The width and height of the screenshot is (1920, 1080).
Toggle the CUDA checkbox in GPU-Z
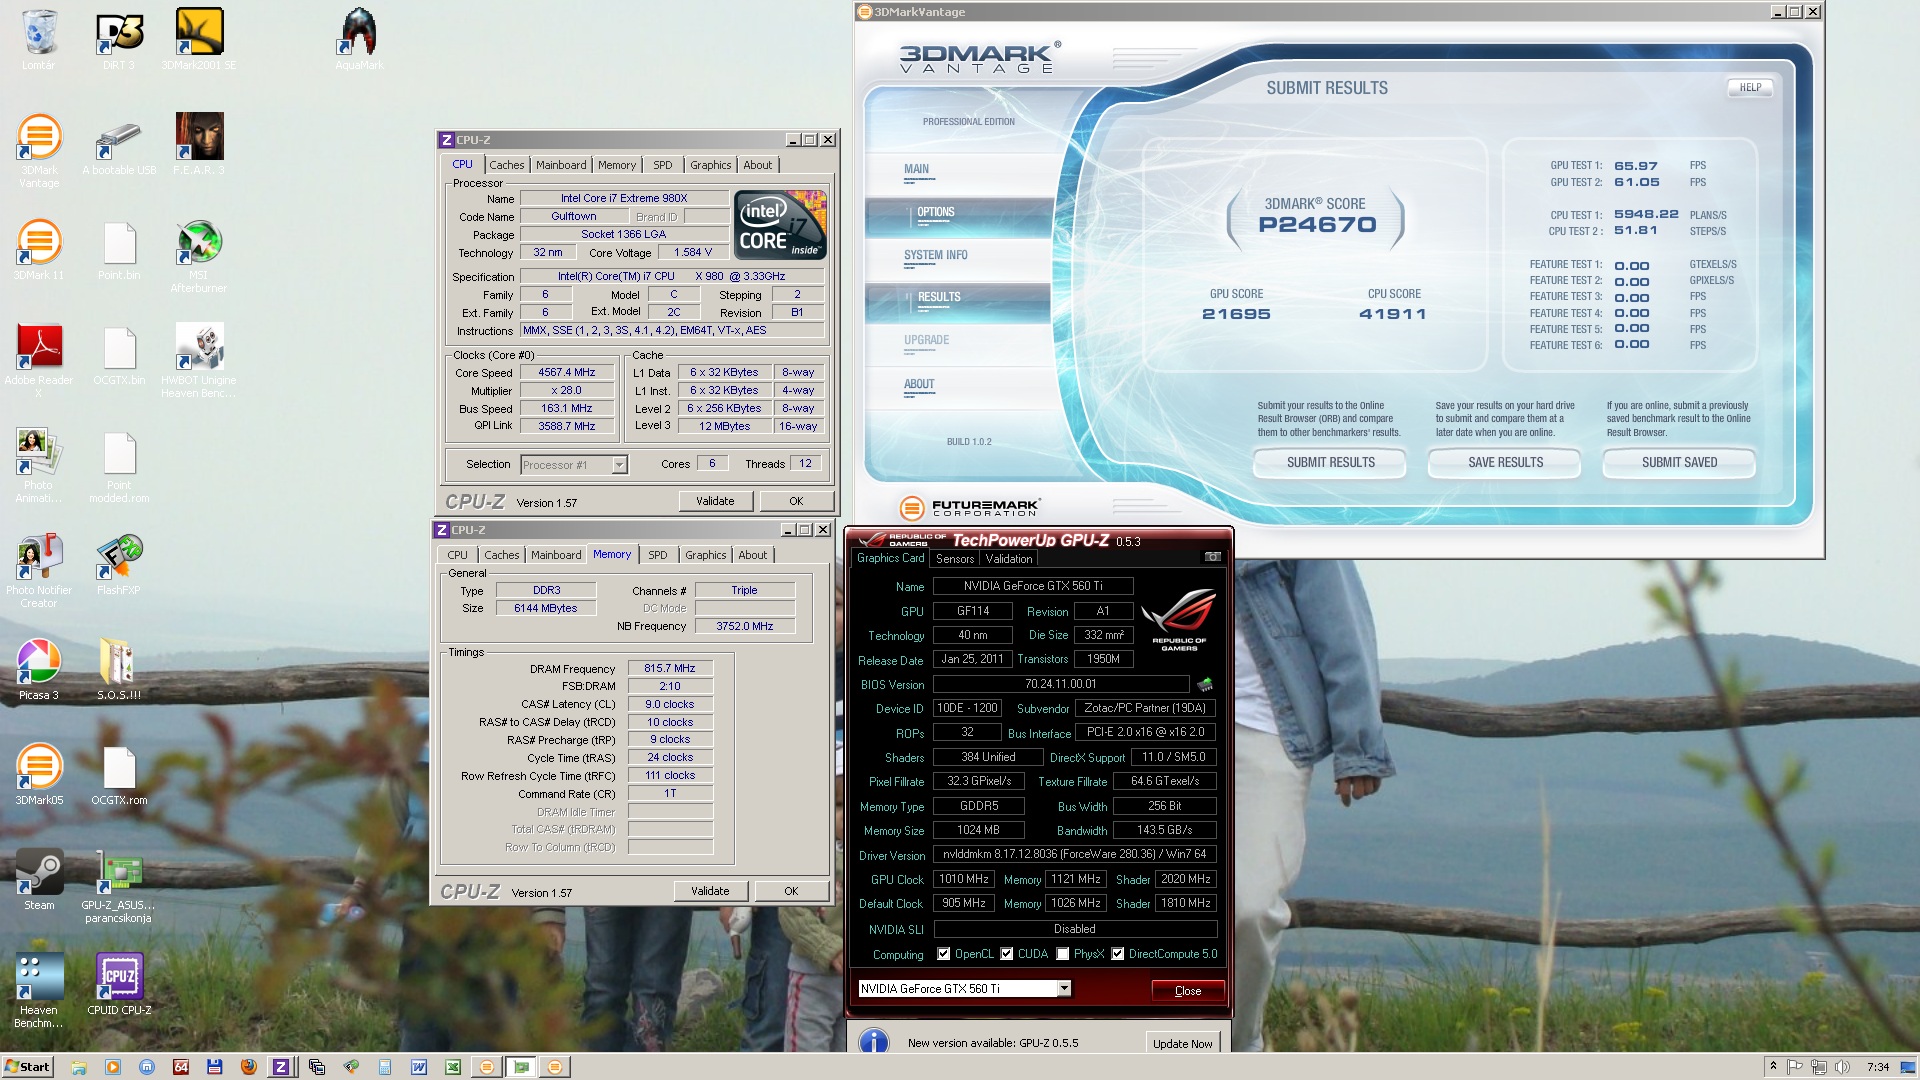point(1006,954)
